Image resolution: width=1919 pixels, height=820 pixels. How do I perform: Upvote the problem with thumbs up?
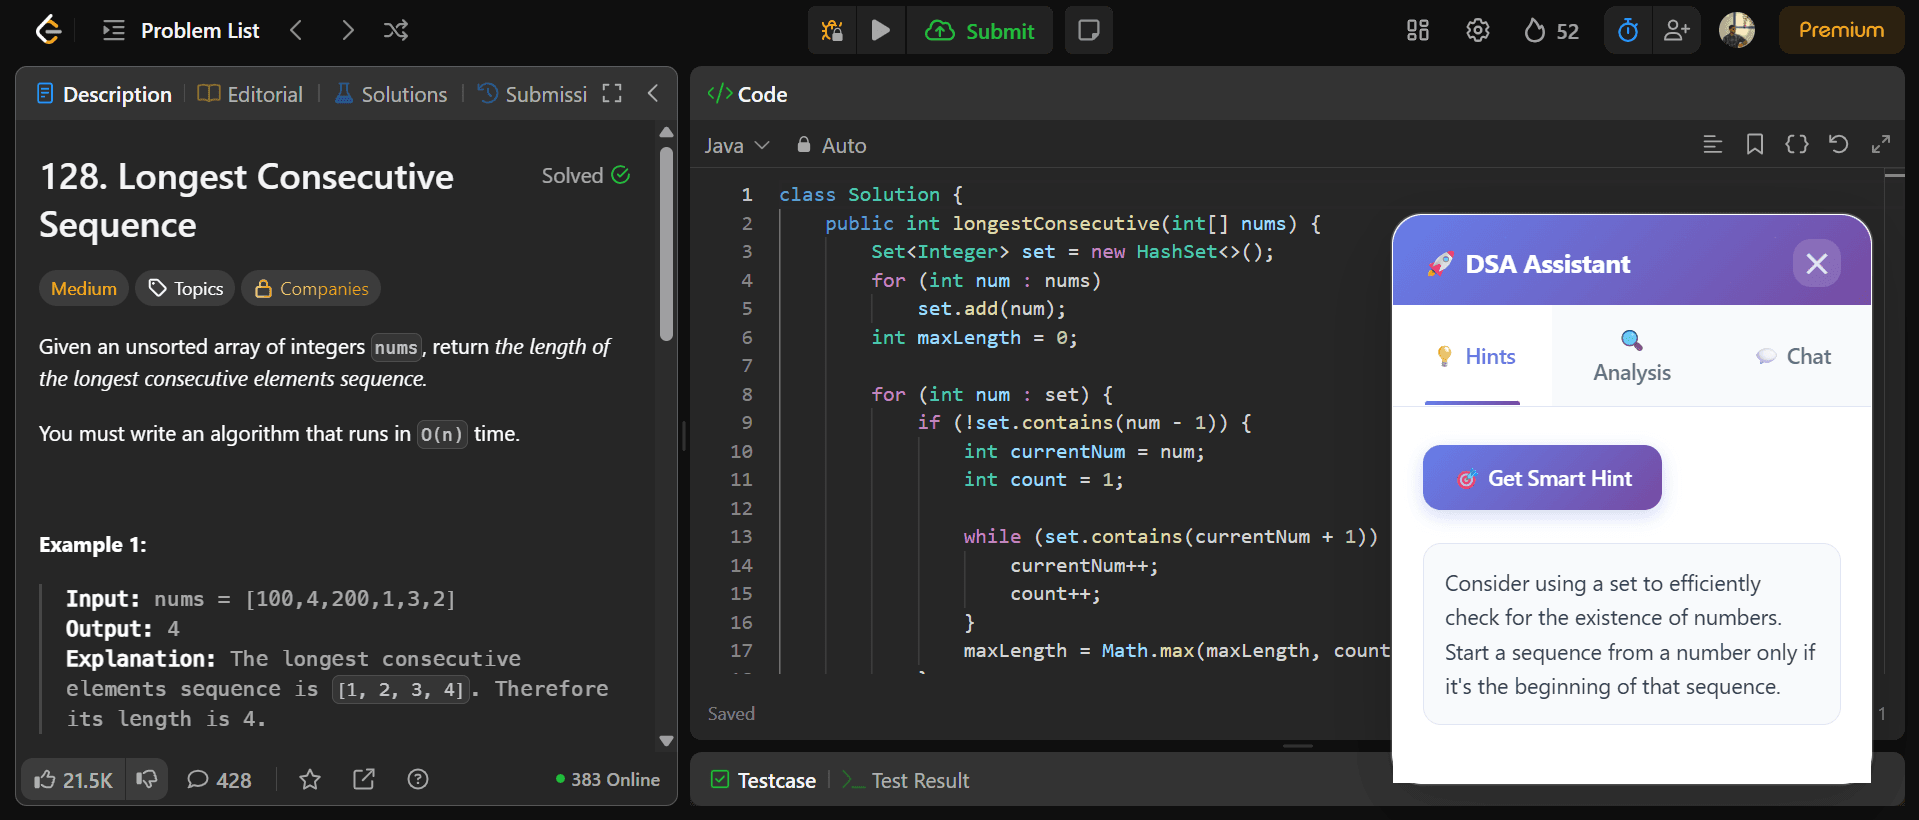pyautogui.click(x=73, y=780)
